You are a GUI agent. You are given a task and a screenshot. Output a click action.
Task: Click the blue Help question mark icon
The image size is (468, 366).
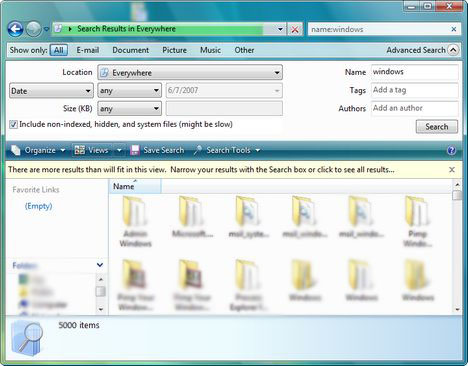[x=451, y=150]
